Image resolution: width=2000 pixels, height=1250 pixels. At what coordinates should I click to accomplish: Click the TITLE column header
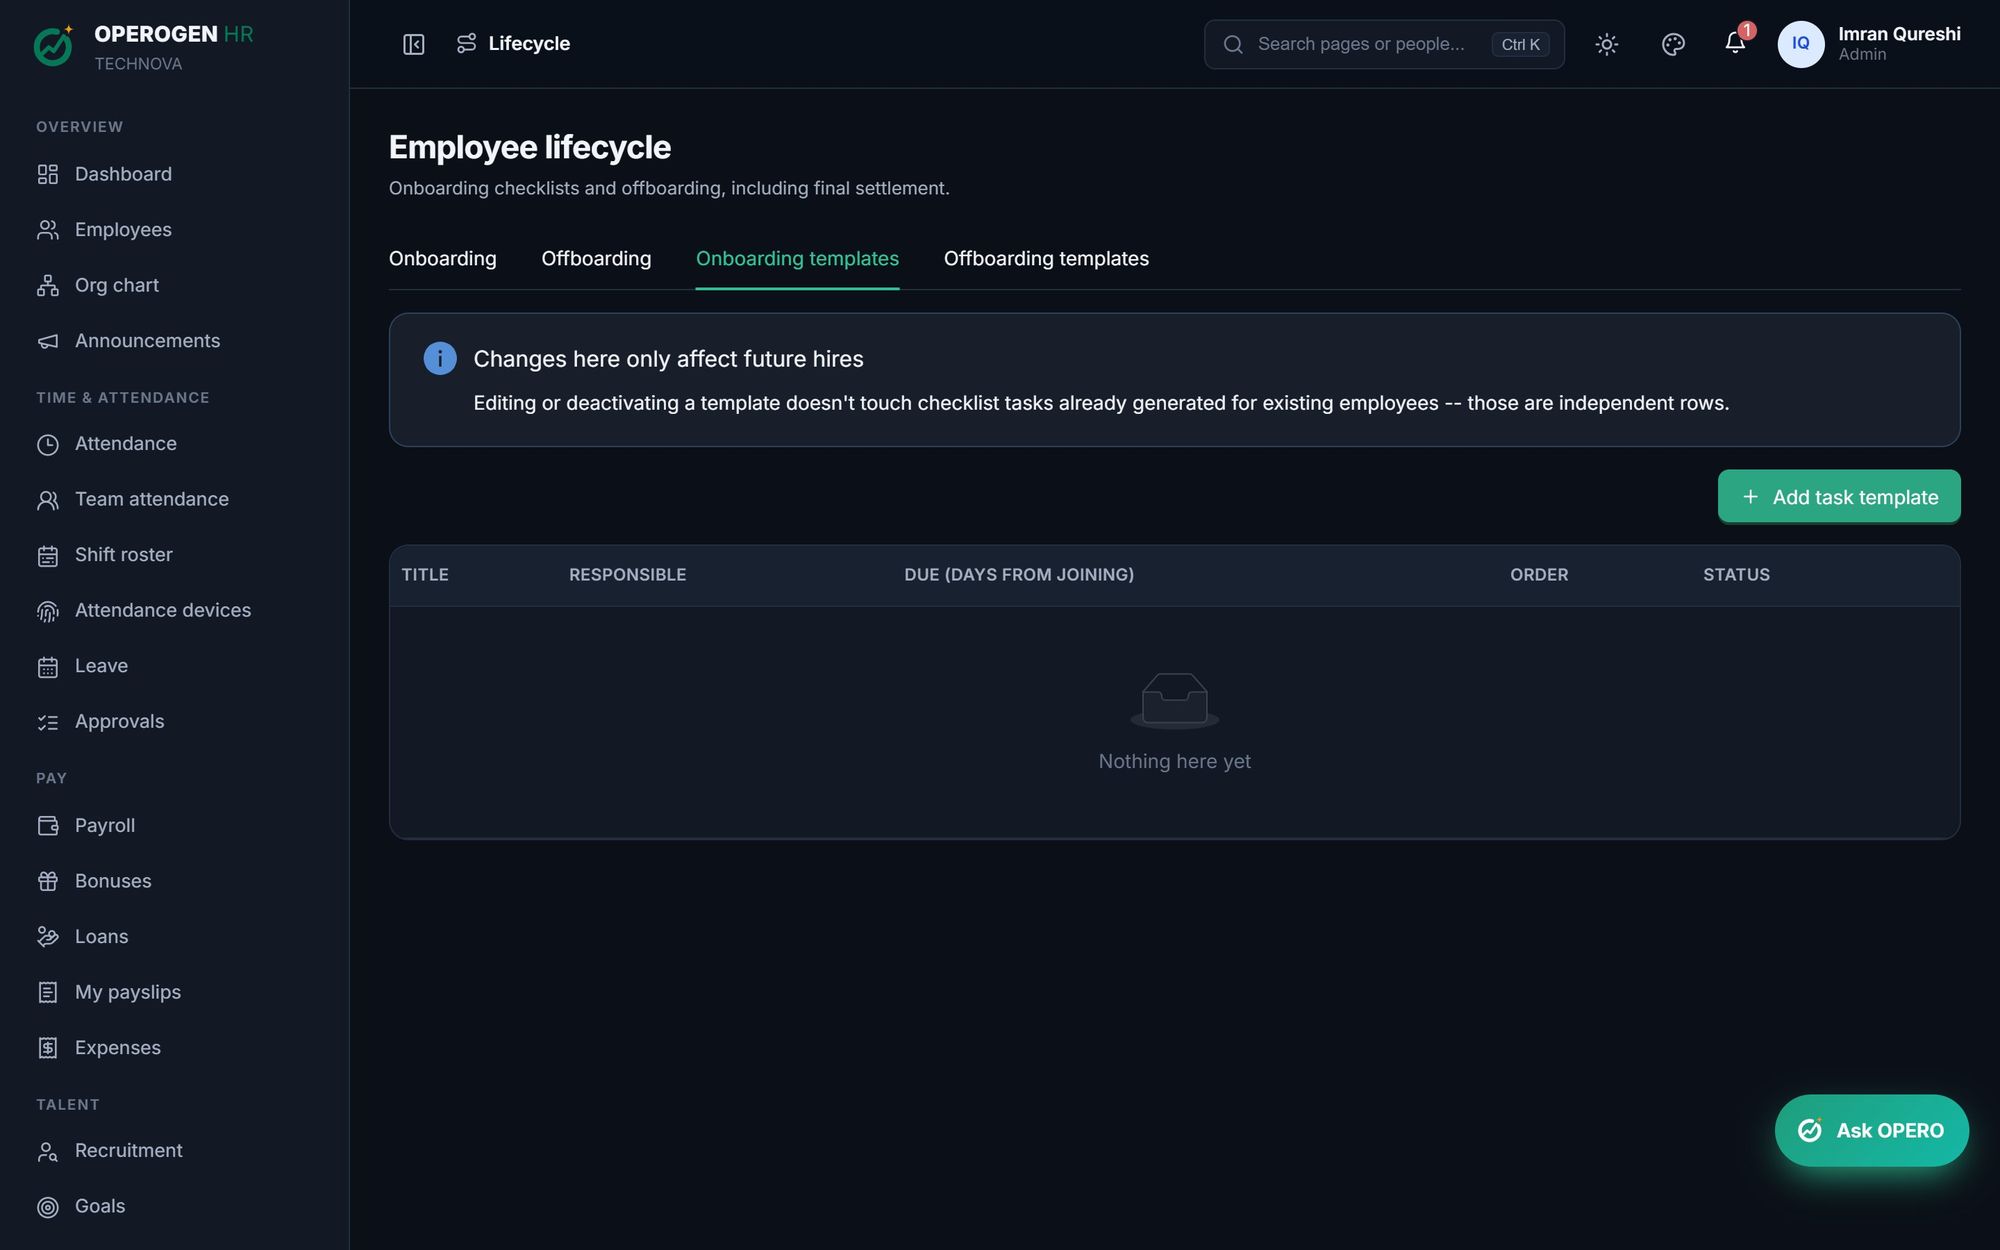[x=425, y=575]
